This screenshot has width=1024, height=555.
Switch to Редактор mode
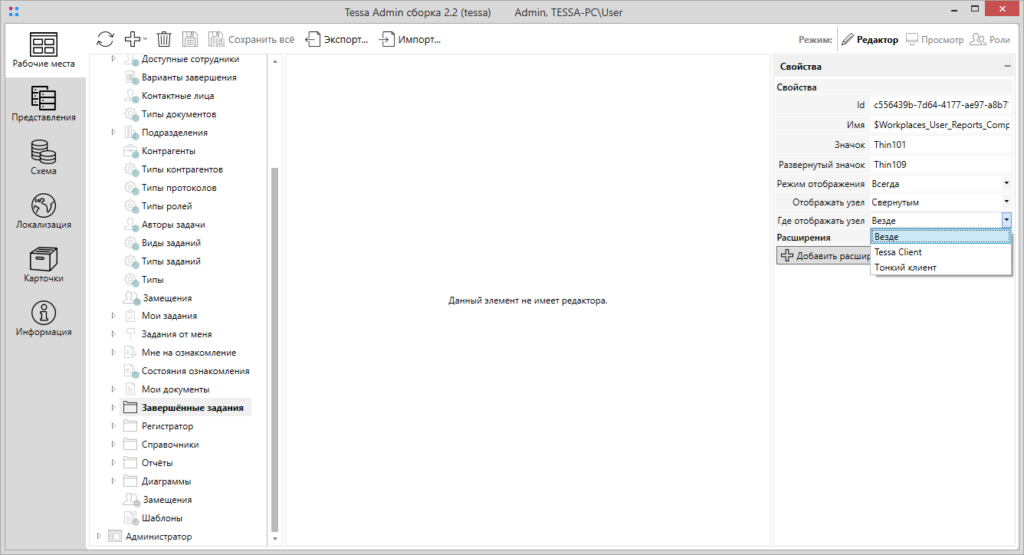(869, 40)
